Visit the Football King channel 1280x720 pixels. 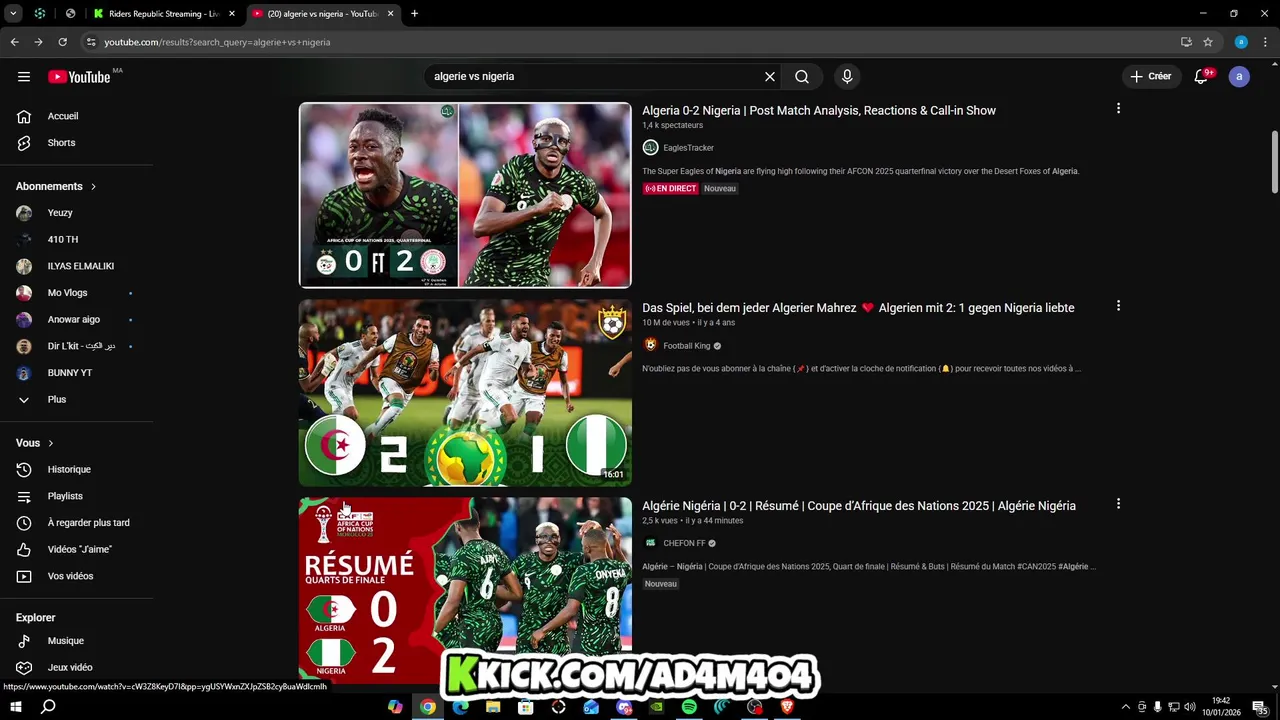(x=687, y=346)
